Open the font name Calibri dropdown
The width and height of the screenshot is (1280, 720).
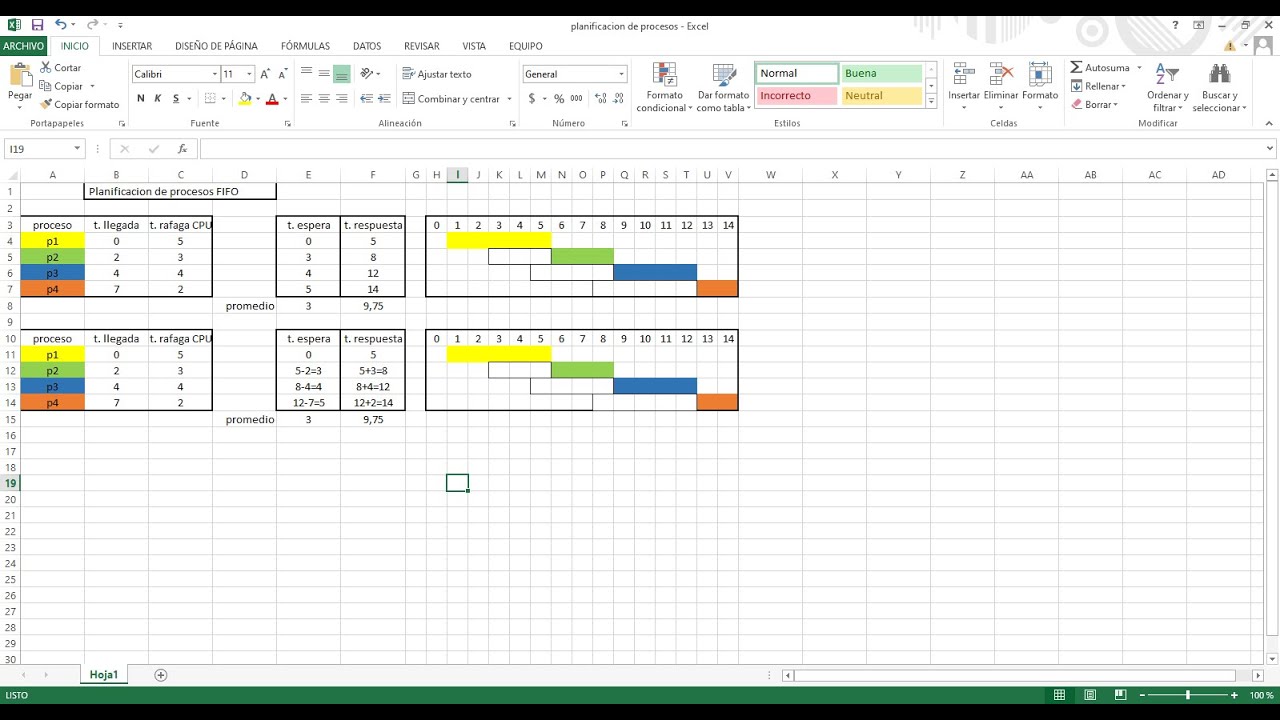click(x=215, y=74)
